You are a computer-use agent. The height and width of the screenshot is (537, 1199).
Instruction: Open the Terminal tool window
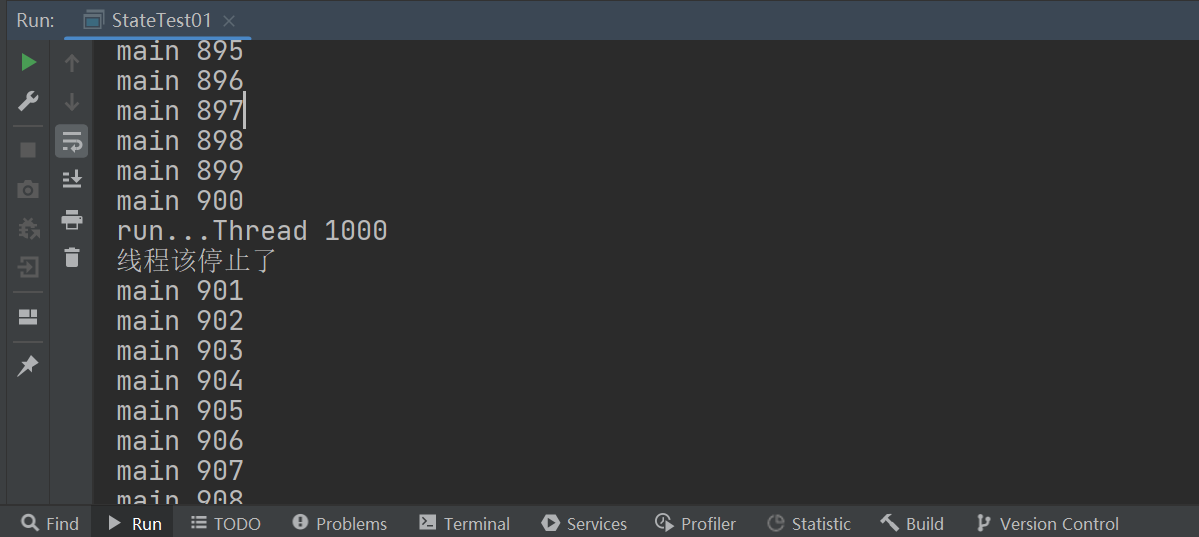pos(464,523)
